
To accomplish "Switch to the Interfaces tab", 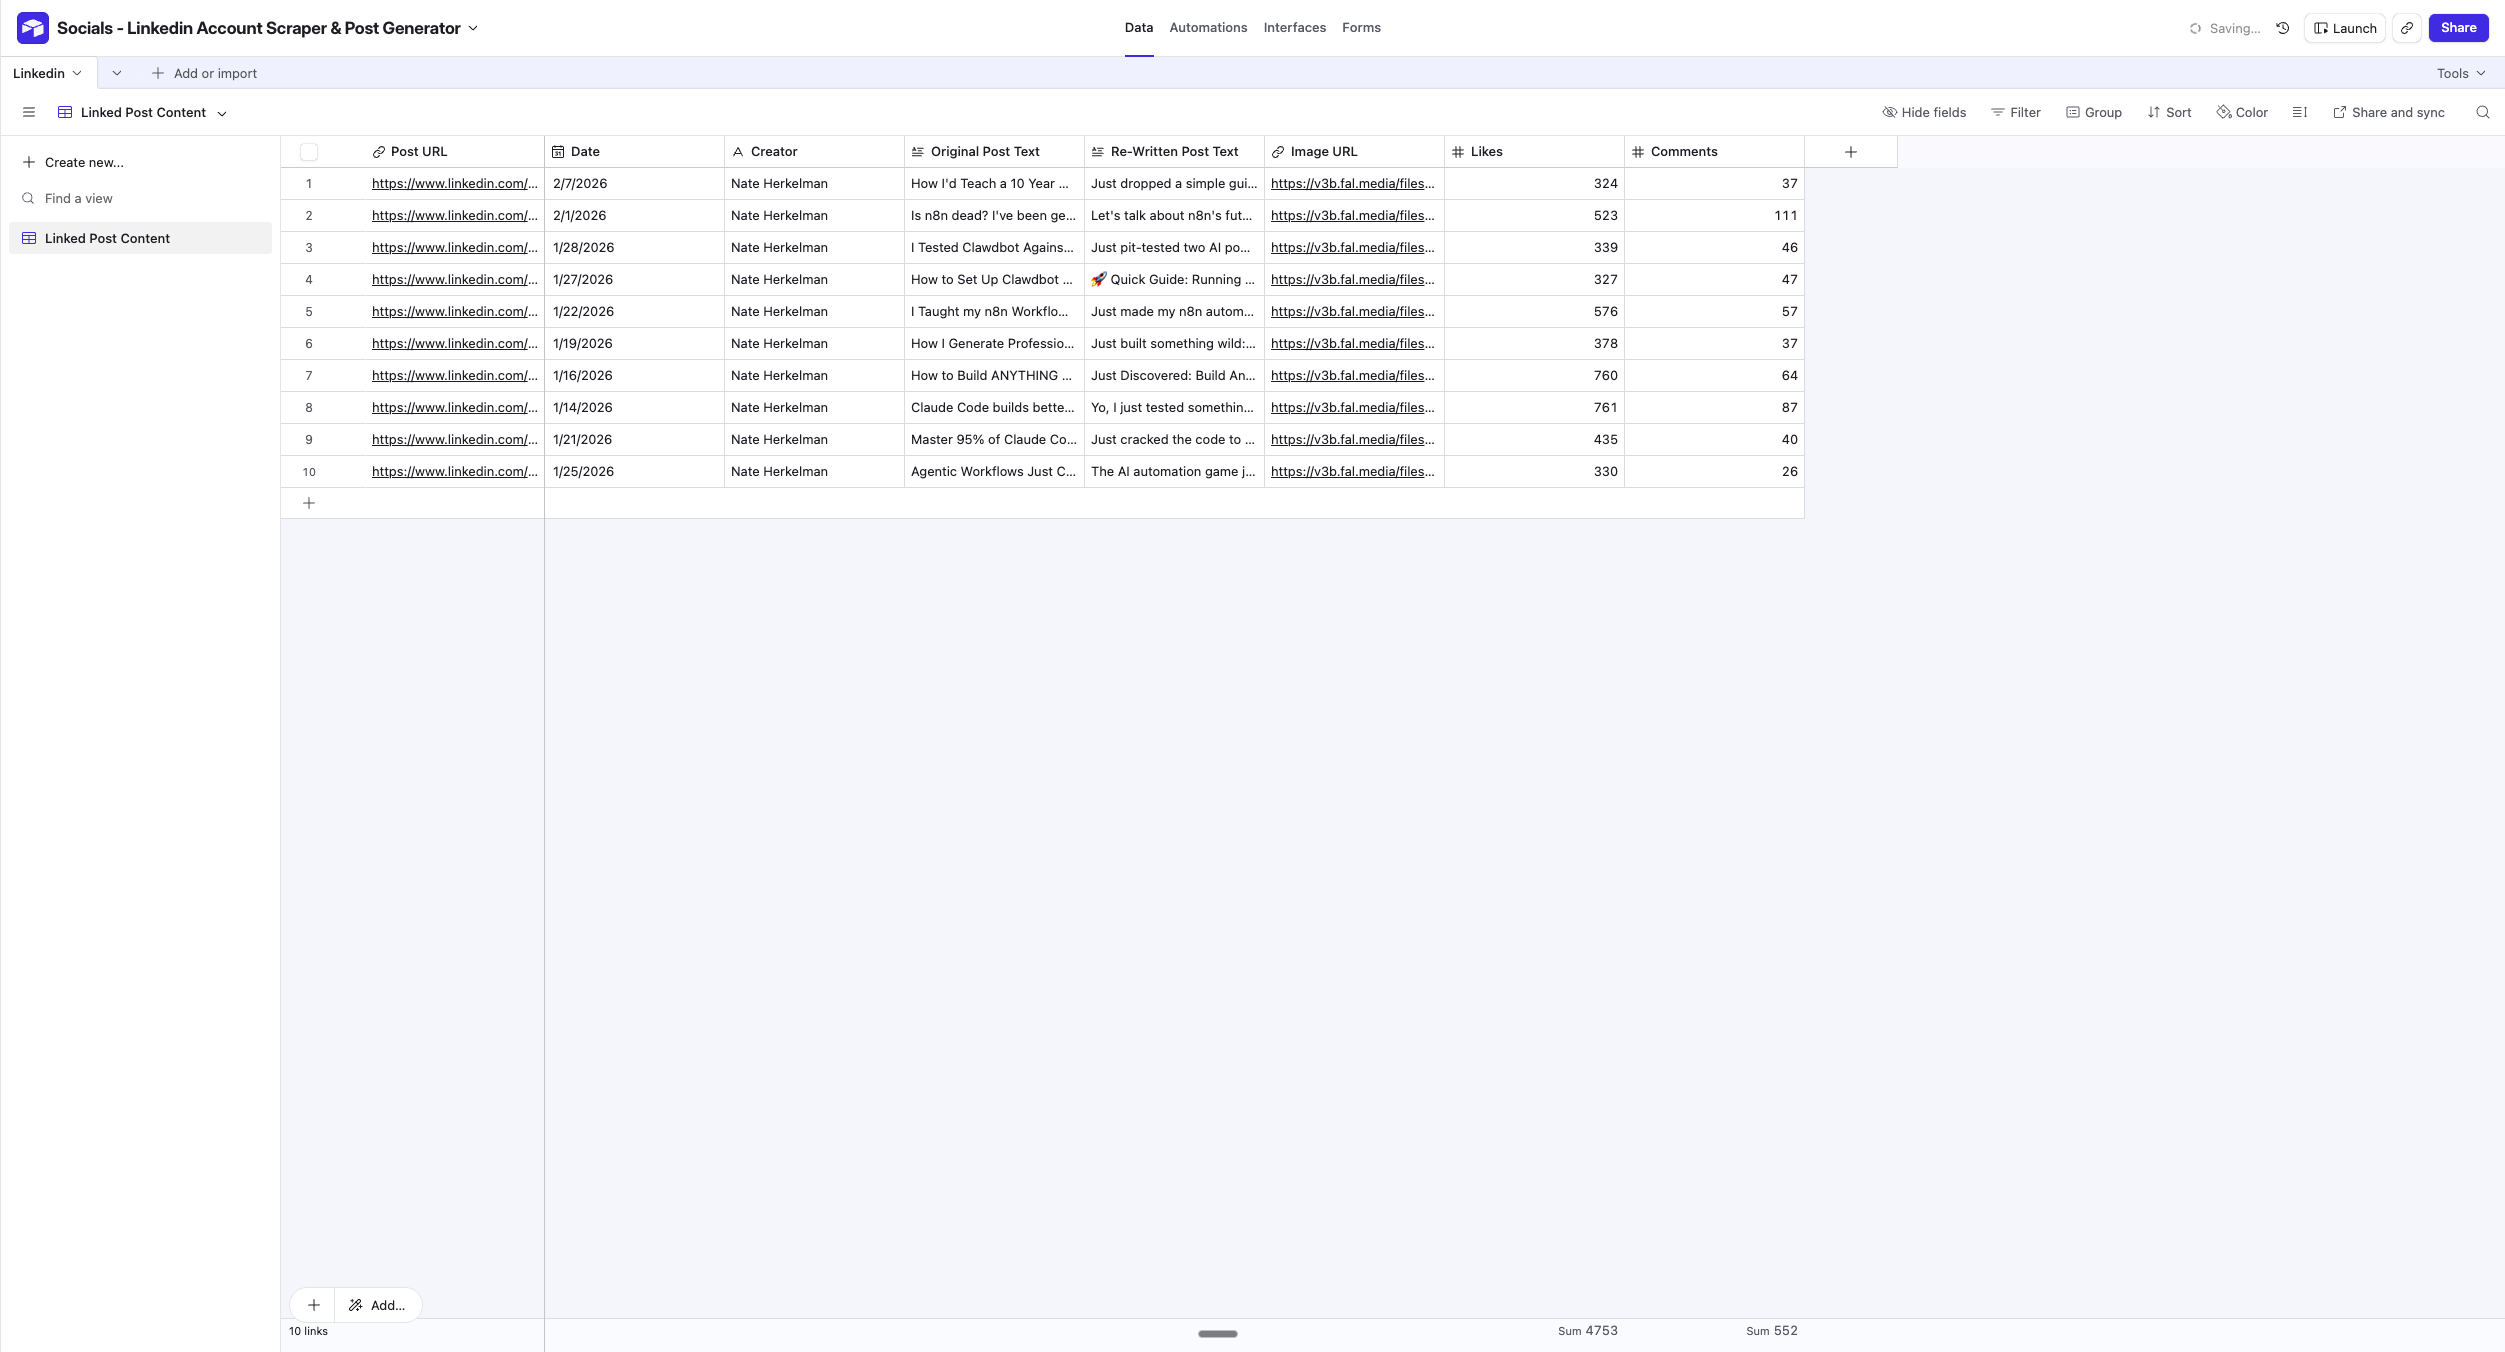I will (x=1294, y=28).
